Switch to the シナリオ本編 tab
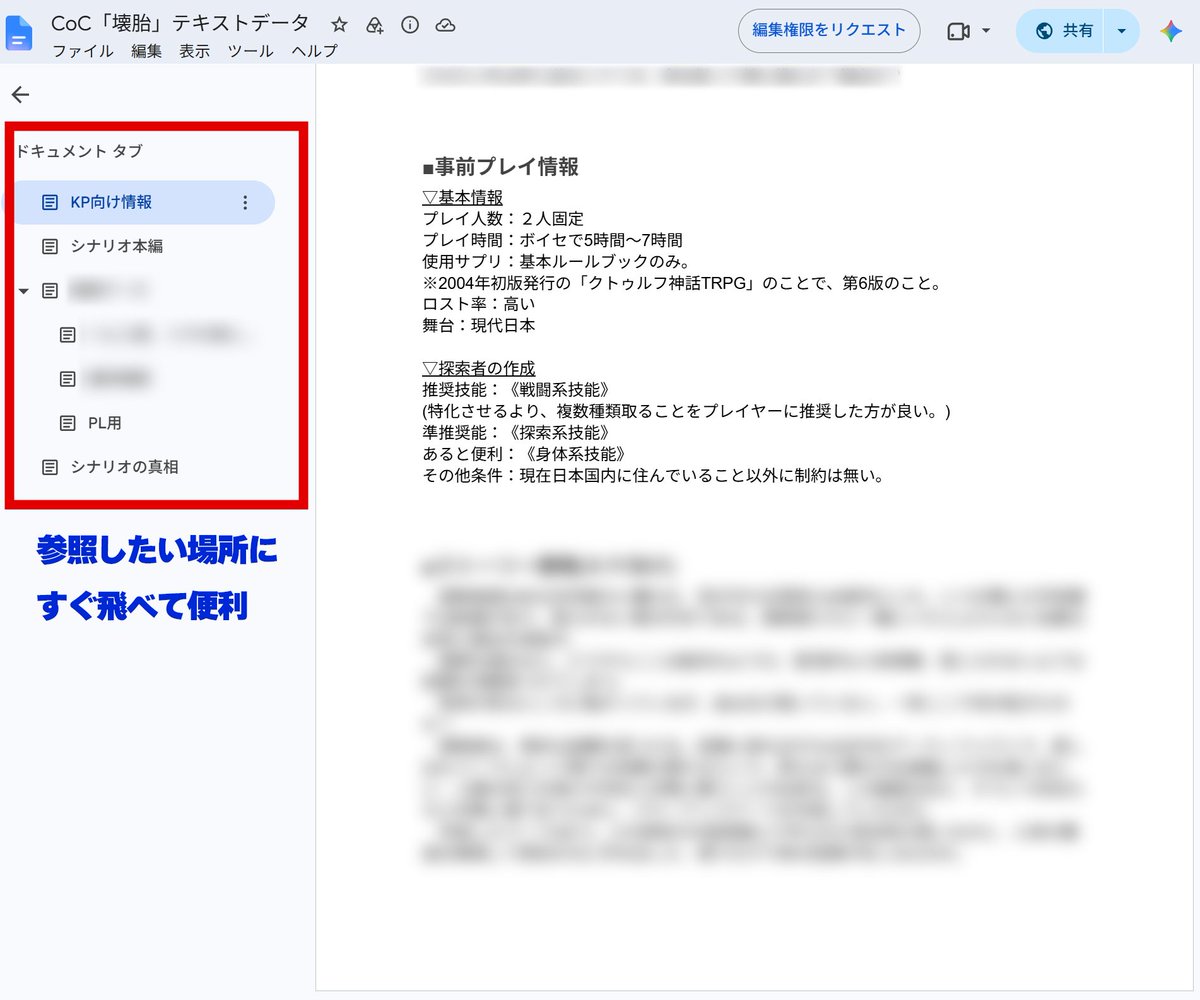 click(117, 246)
